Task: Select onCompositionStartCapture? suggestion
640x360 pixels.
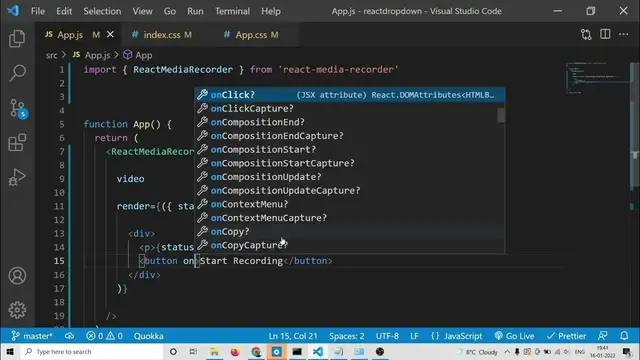Action: click(349, 163)
